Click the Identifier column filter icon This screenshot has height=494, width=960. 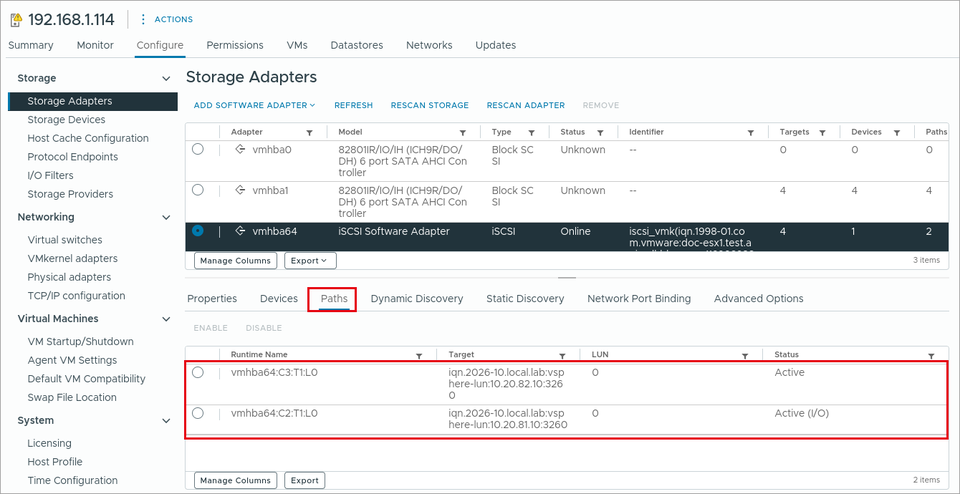click(750, 132)
